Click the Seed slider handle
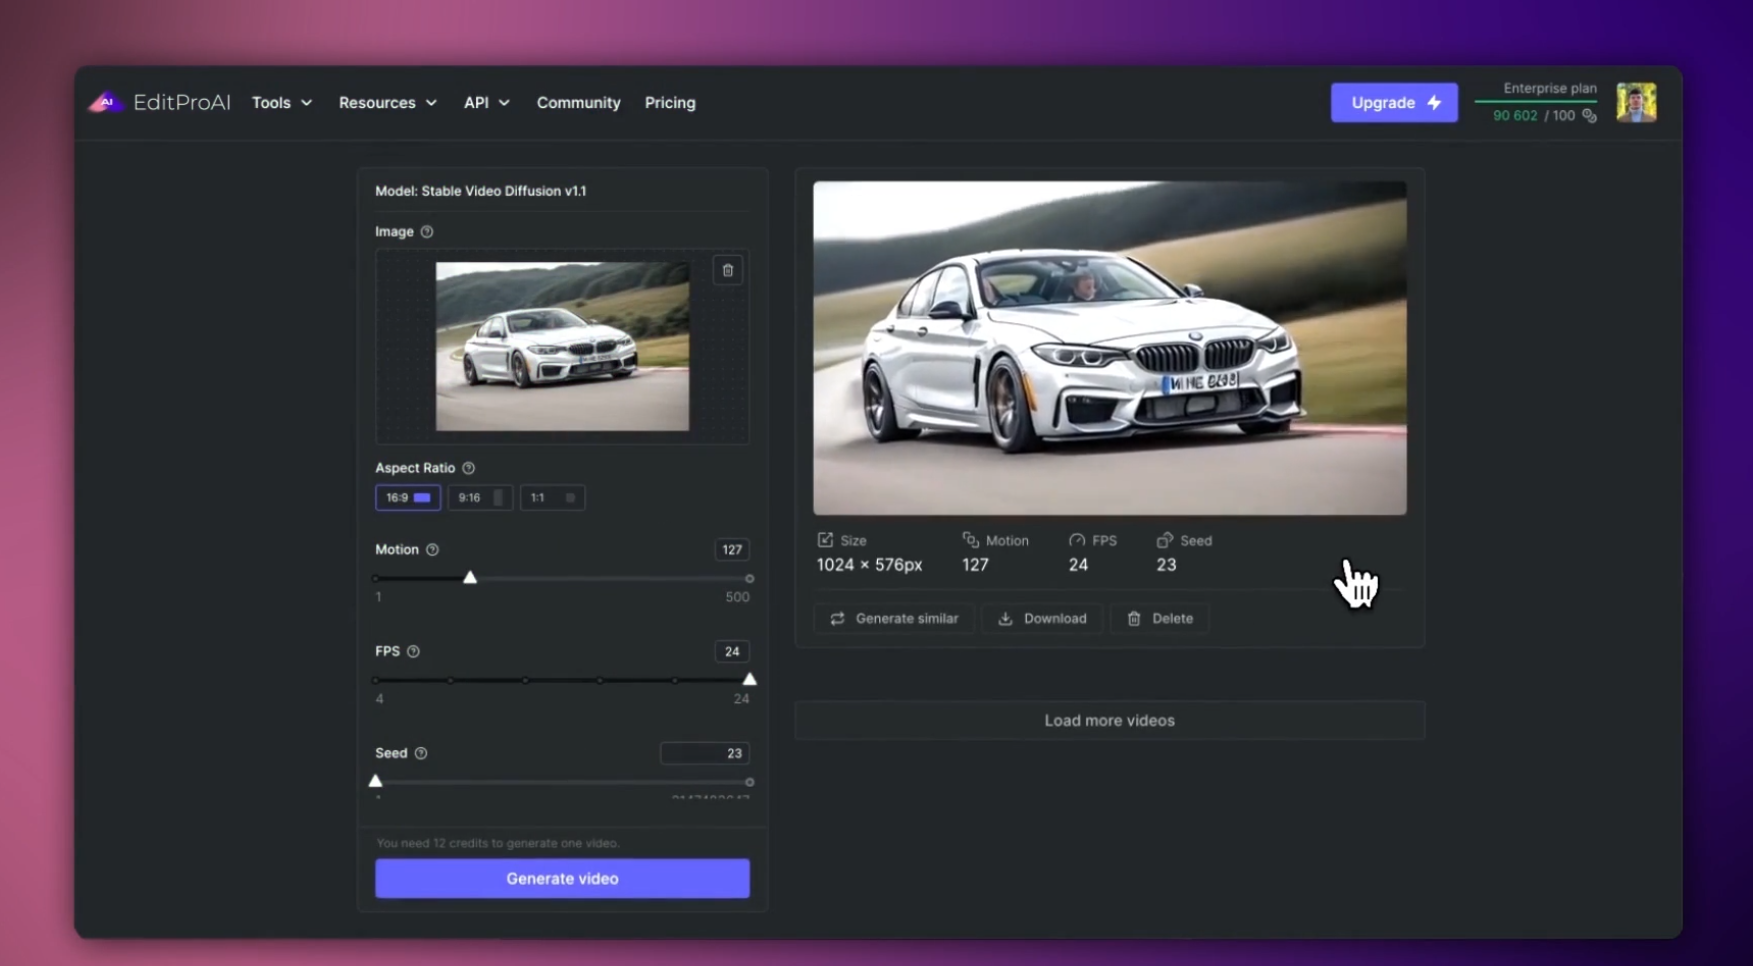The height and width of the screenshot is (966, 1753). tap(376, 781)
